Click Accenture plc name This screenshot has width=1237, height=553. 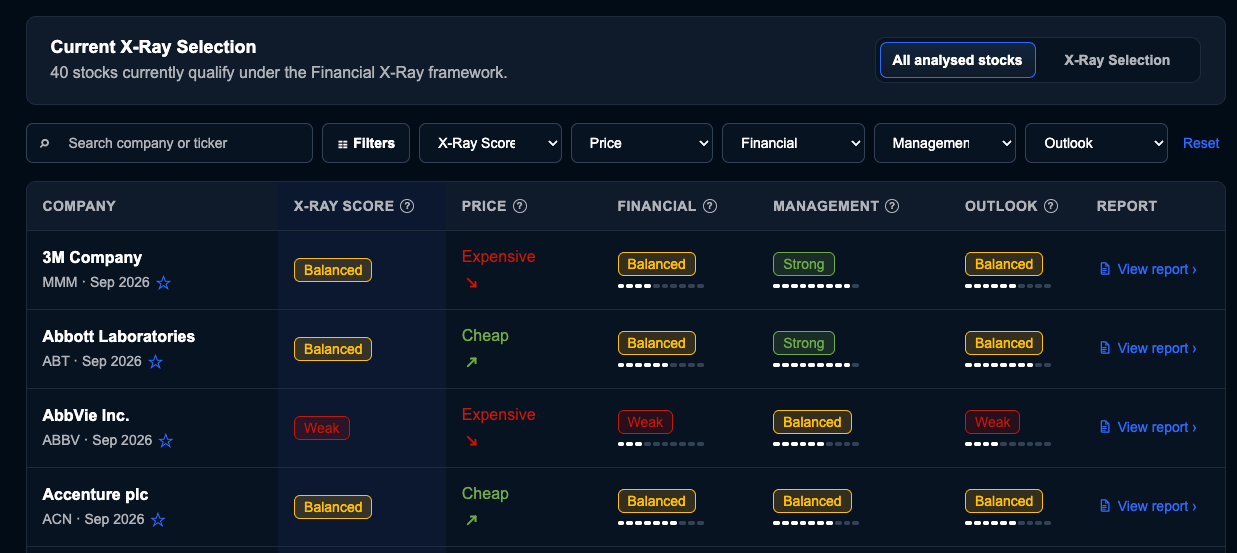[x=95, y=494]
